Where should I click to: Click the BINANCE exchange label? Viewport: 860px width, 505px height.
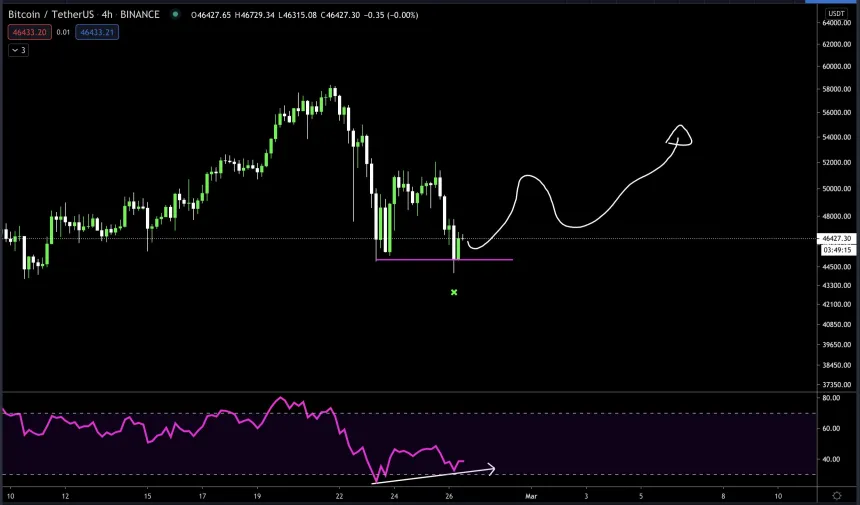point(140,14)
